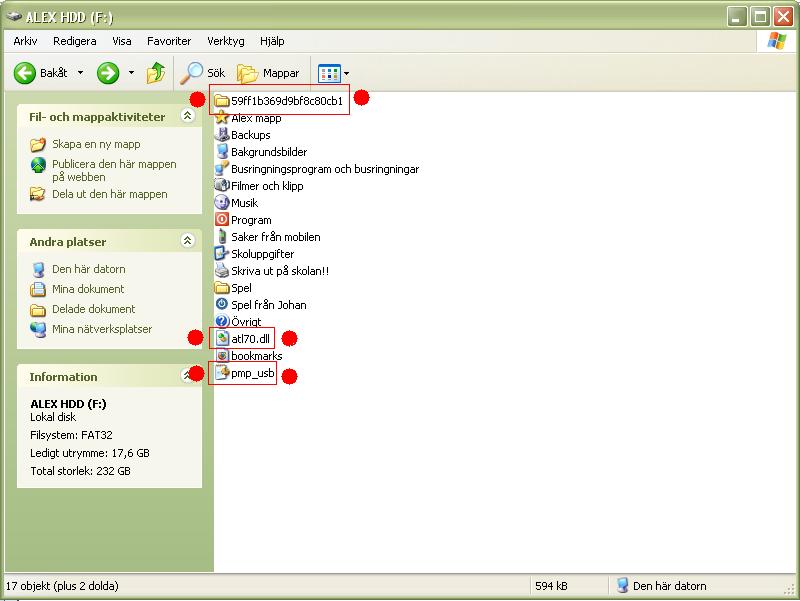Select the red Program folder icon
Viewport: 800px width, 601px height.
222,219
